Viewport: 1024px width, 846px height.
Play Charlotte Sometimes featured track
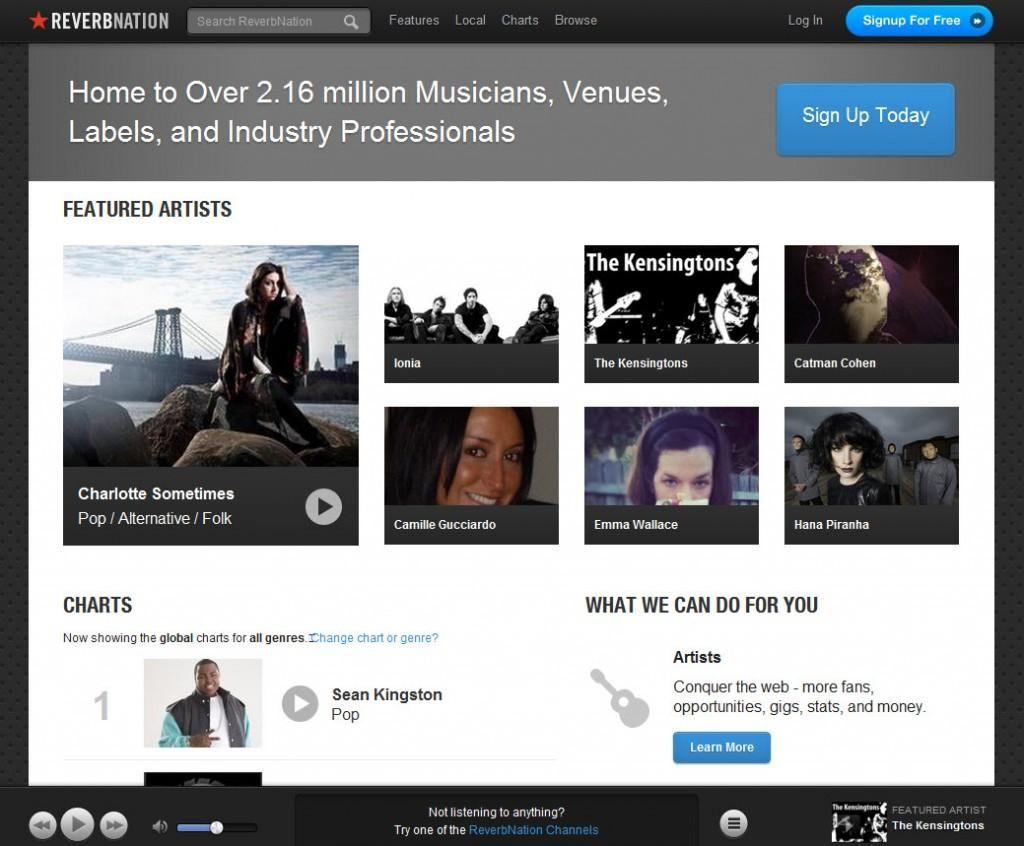click(x=323, y=506)
